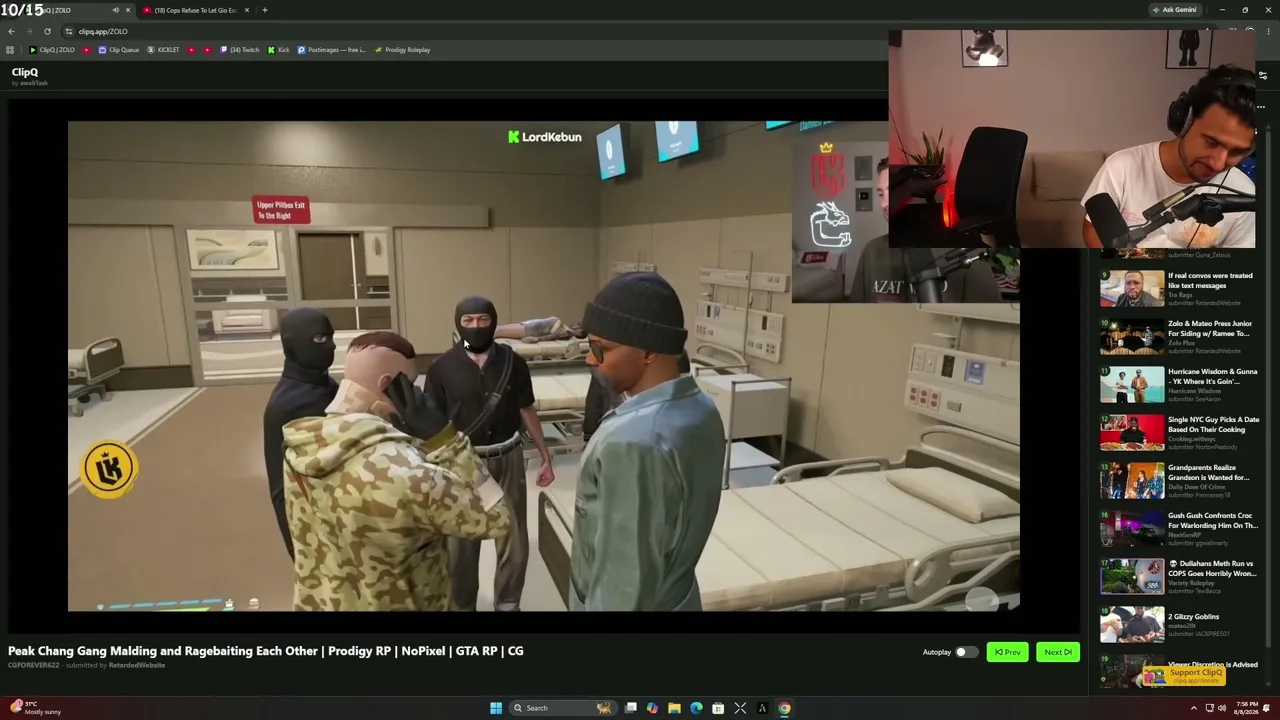
Task: Open queue clip 'Zolo & Mateo Press Junior'
Action: pyautogui.click(x=1180, y=336)
